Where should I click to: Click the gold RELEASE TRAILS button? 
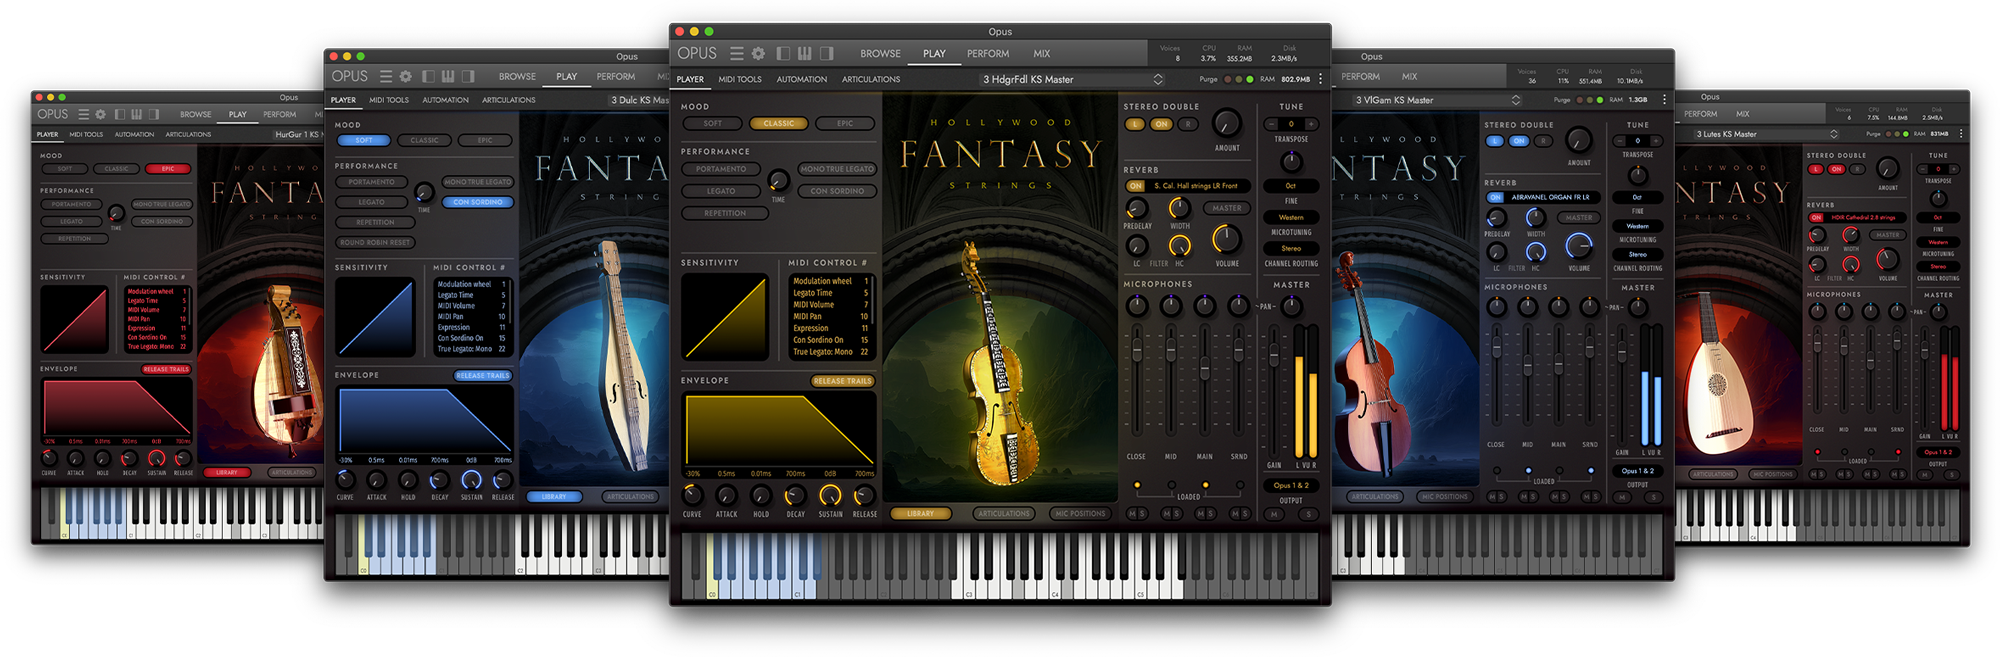tap(842, 381)
